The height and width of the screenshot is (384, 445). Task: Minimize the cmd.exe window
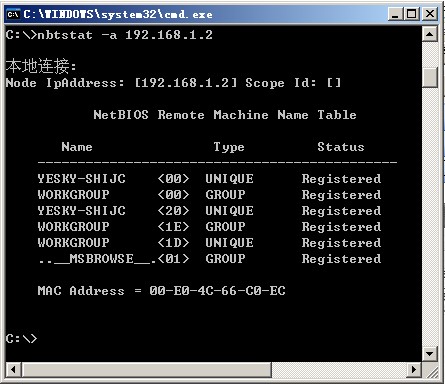tap(395, 14)
